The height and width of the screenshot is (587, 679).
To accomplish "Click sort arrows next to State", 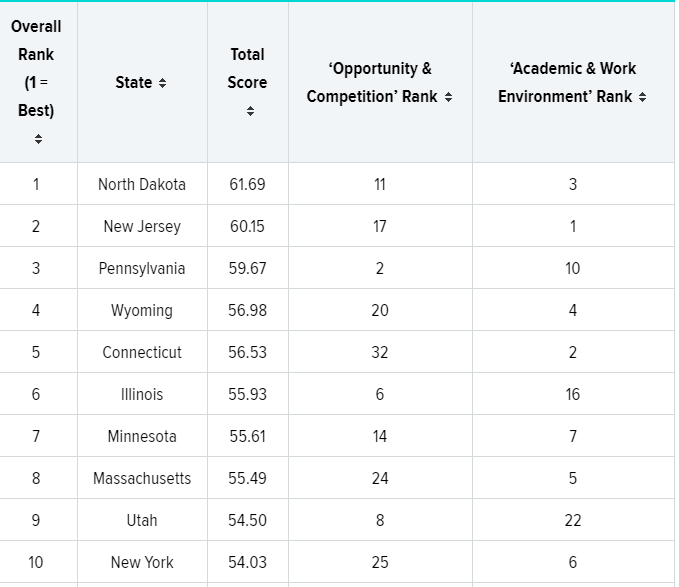I will pos(163,83).
